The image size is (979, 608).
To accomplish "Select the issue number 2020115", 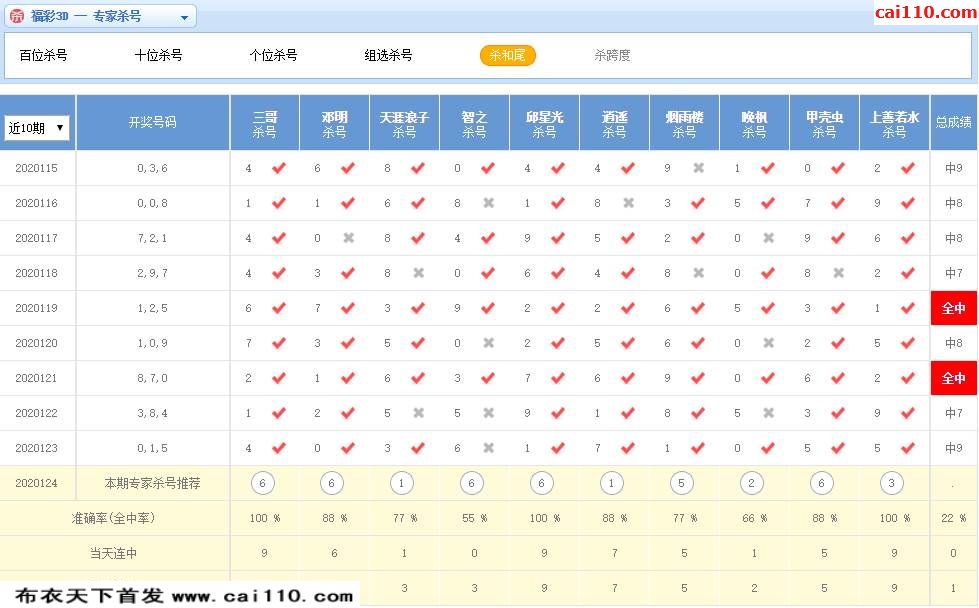I will pyautogui.click(x=36, y=169).
